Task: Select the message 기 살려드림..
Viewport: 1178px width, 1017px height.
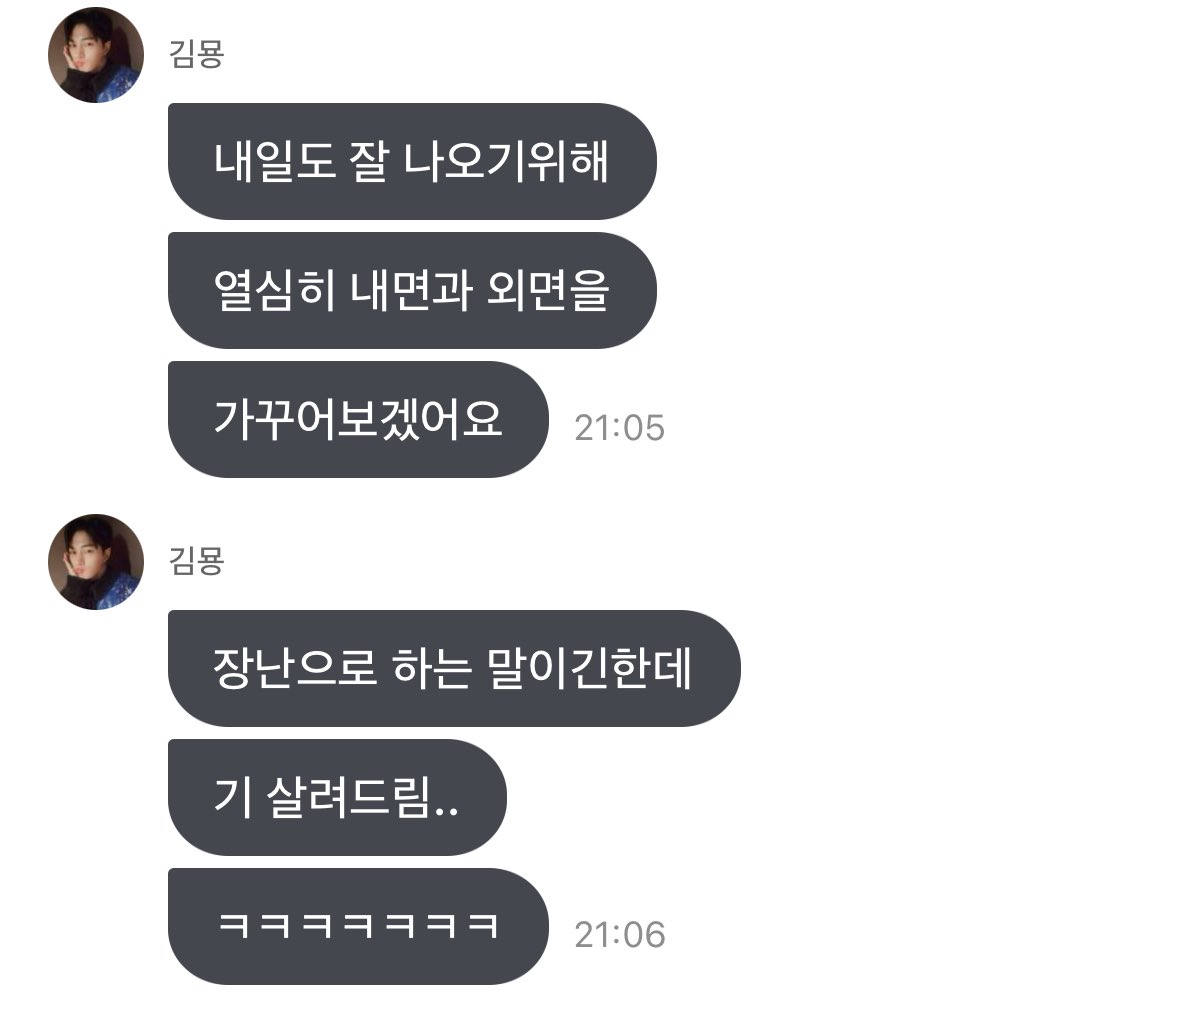Action: [x=337, y=798]
